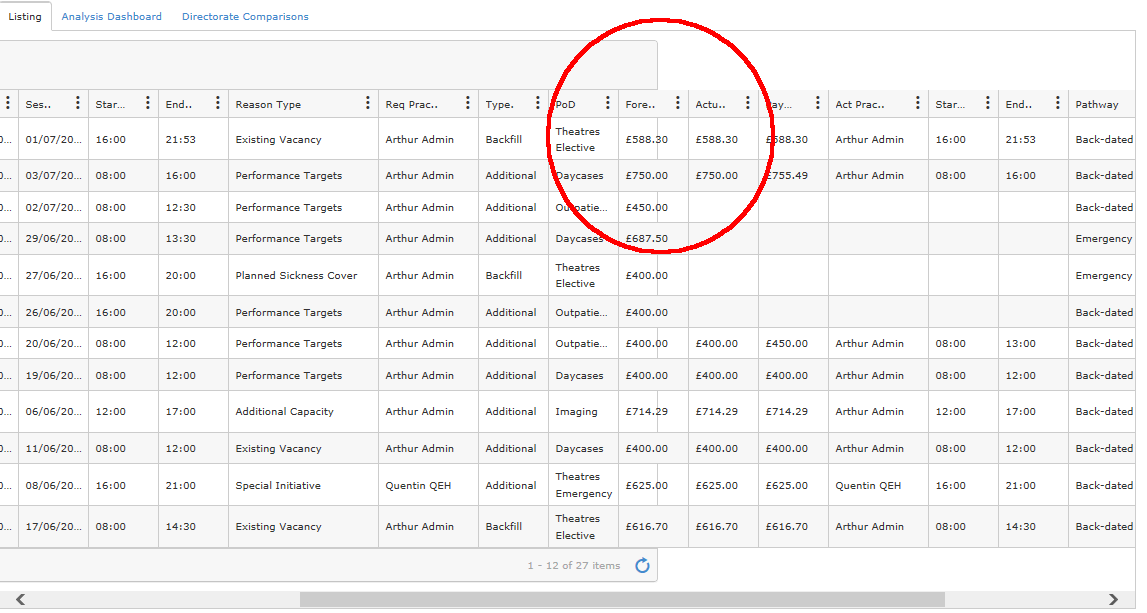Sort by the PoD column header
1147x613 pixels.
point(565,105)
